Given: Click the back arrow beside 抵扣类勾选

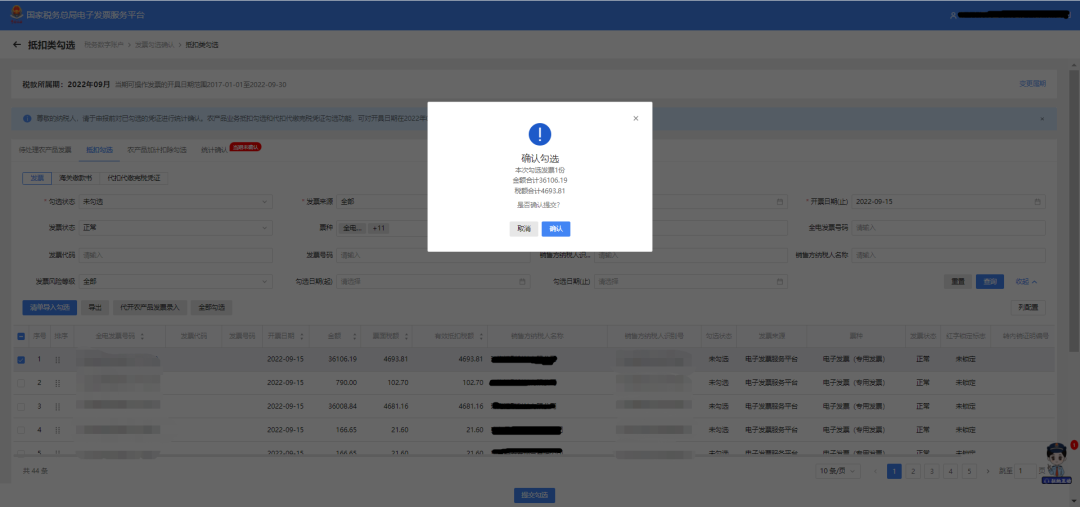Looking at the screenshot, I should click(x=17, y=45).
